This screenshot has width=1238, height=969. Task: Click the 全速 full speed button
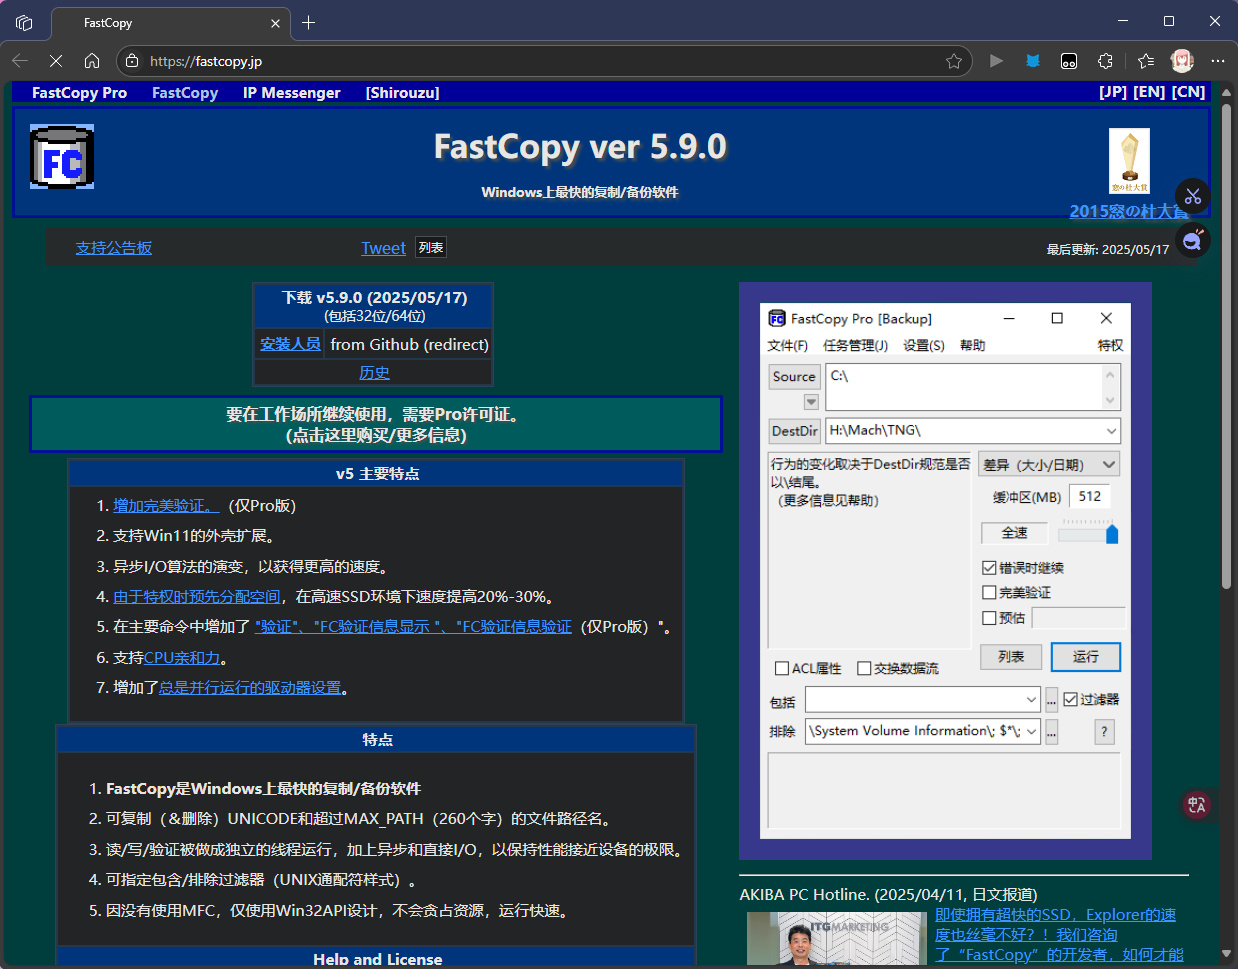[1015, 533]
